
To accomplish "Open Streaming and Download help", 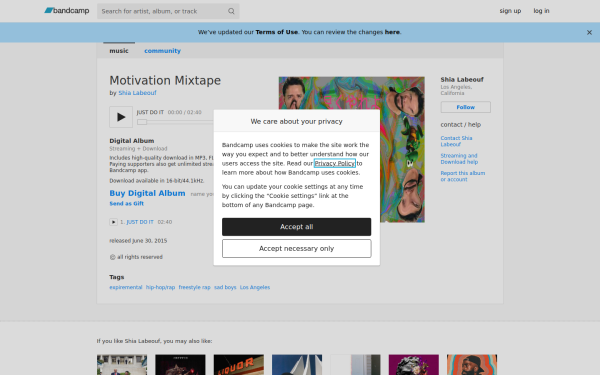I will pyautogui.click(x=459, y=159).
